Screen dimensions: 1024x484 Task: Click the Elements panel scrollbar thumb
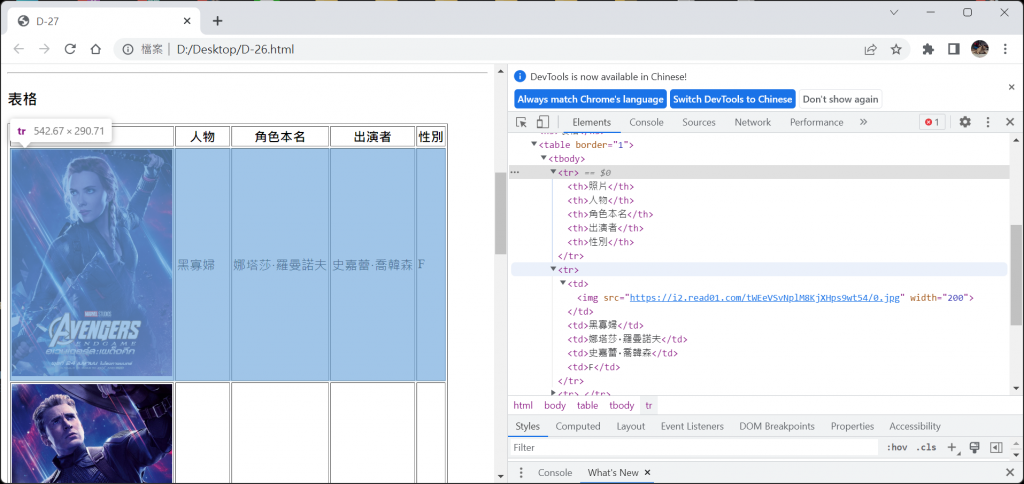coord(1015,273)
